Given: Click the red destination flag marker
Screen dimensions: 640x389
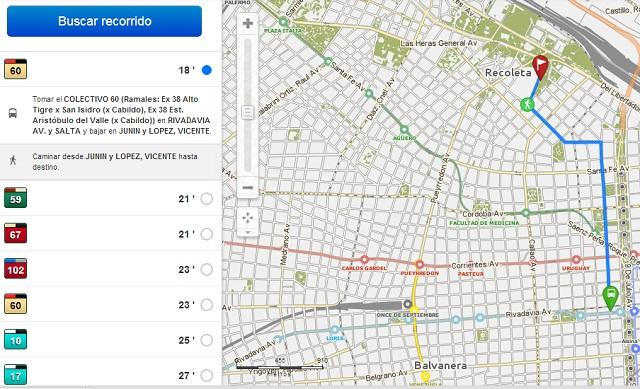Looking at the screenshot, I should [x=541, y=67].
